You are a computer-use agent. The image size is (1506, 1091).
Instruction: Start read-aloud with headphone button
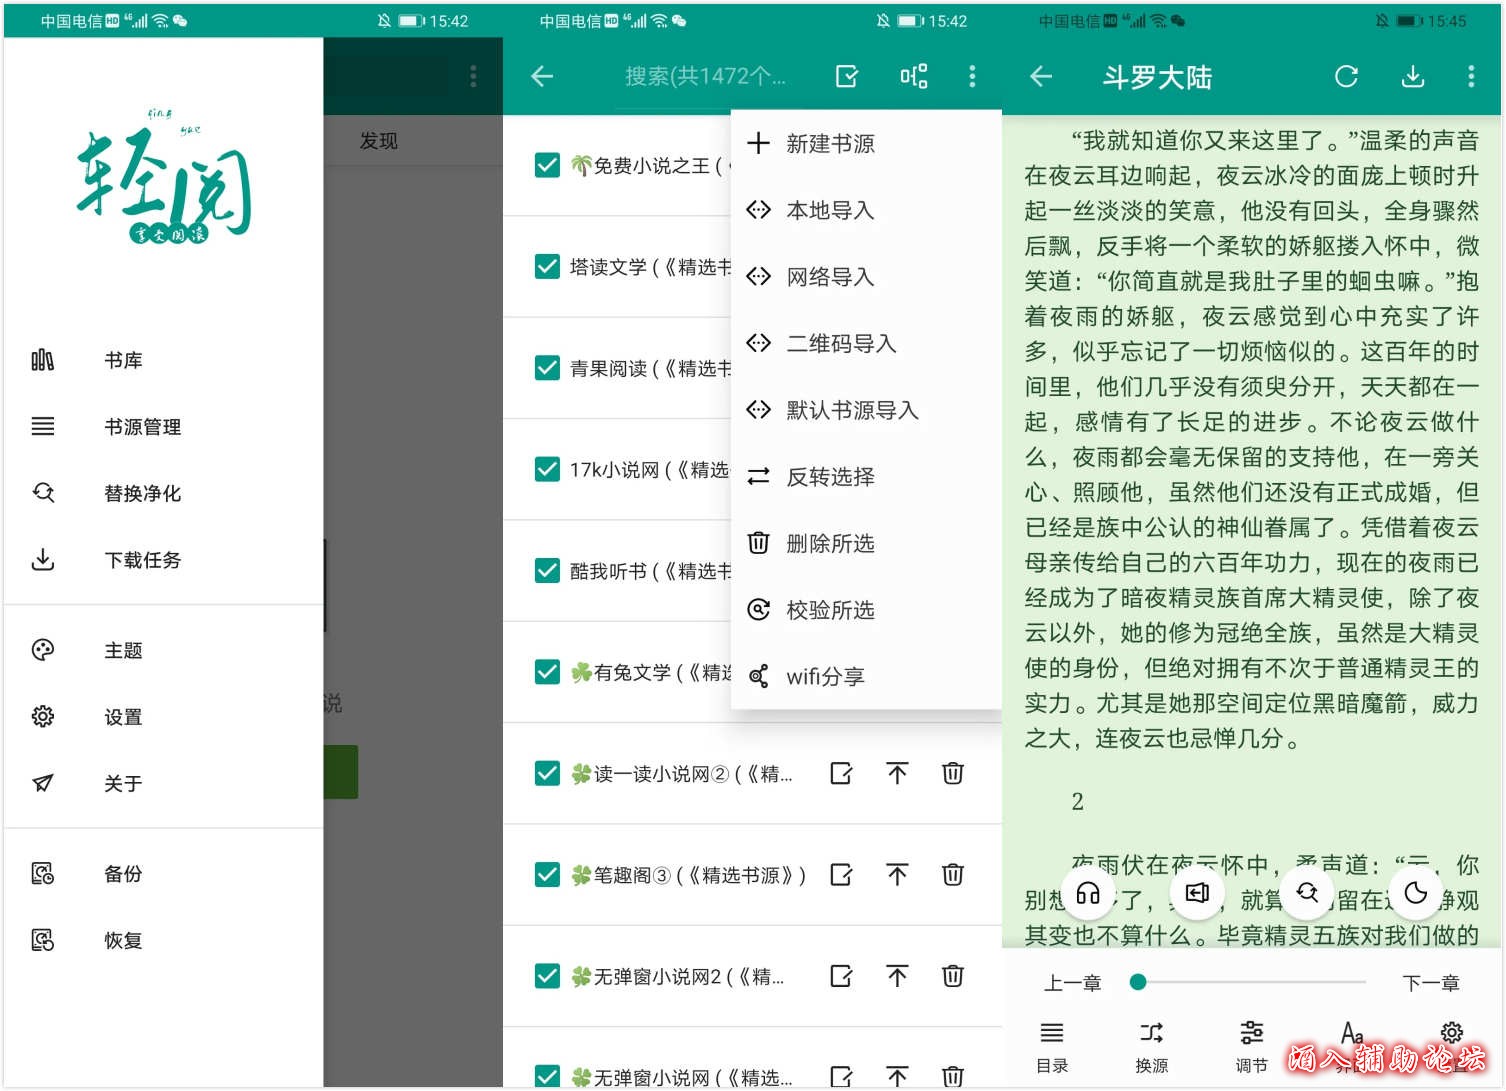click(1088, 893)
